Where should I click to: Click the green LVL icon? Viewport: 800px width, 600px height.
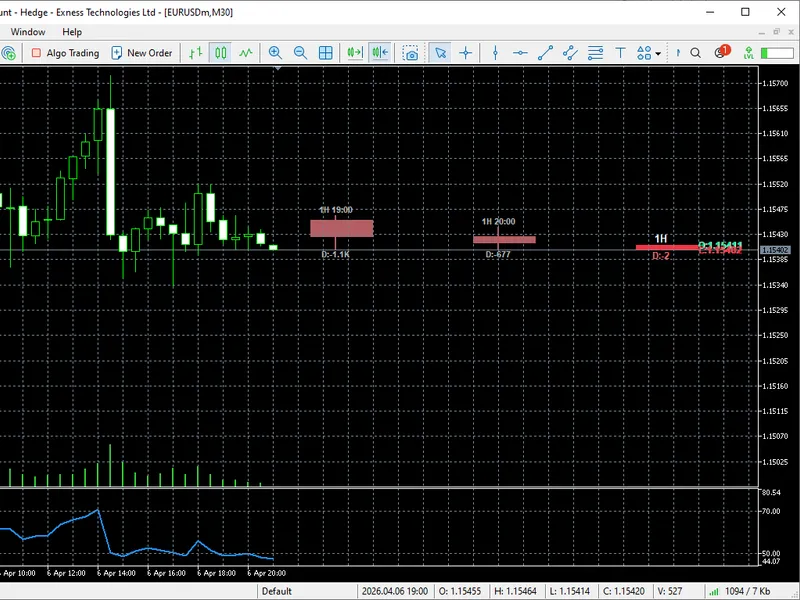(748, 53)
